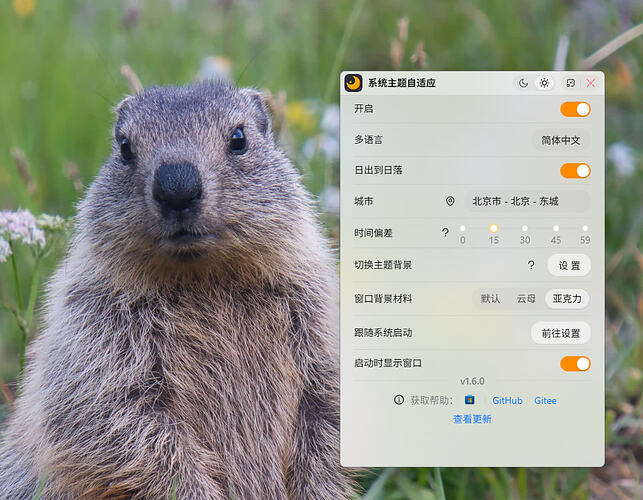
Task: Select 亚克力 window background material
Action: pos(567,299)
